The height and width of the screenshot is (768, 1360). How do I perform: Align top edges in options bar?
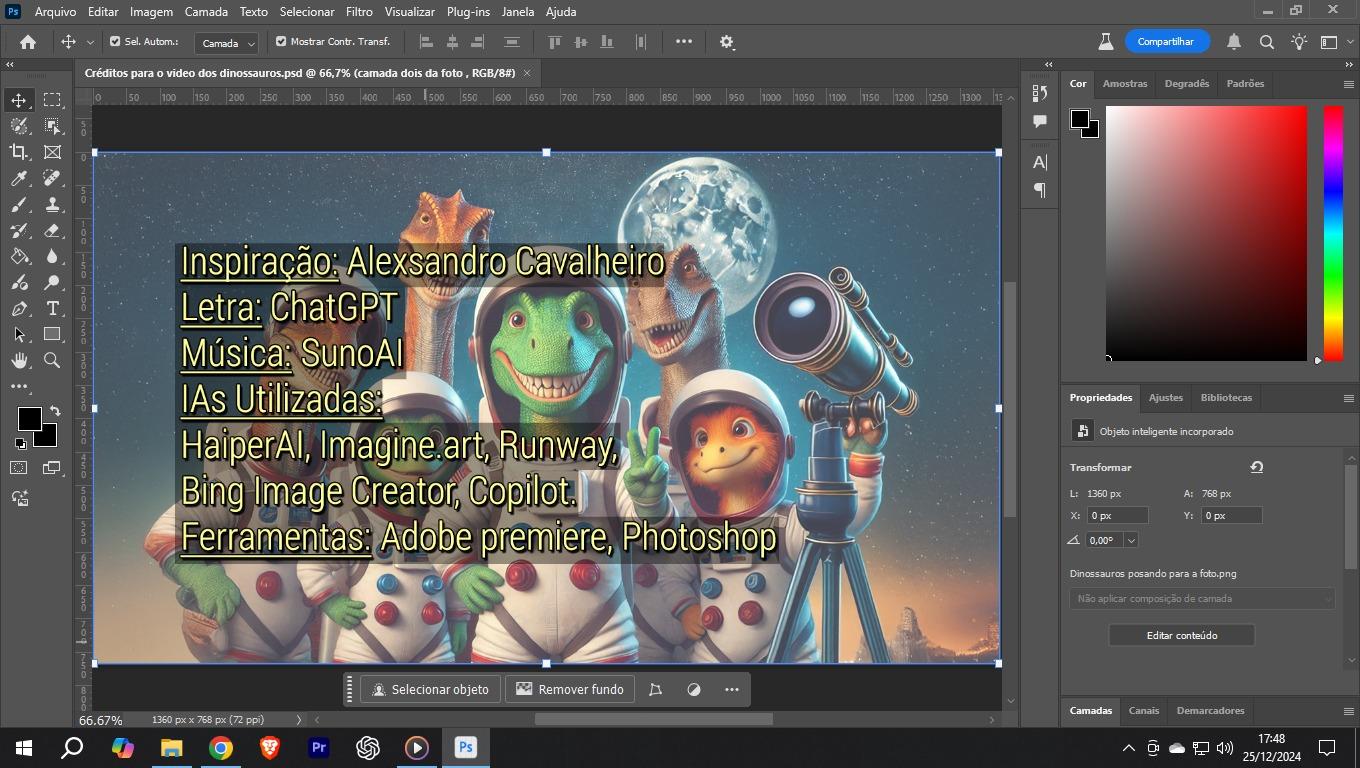pos(555,42)
